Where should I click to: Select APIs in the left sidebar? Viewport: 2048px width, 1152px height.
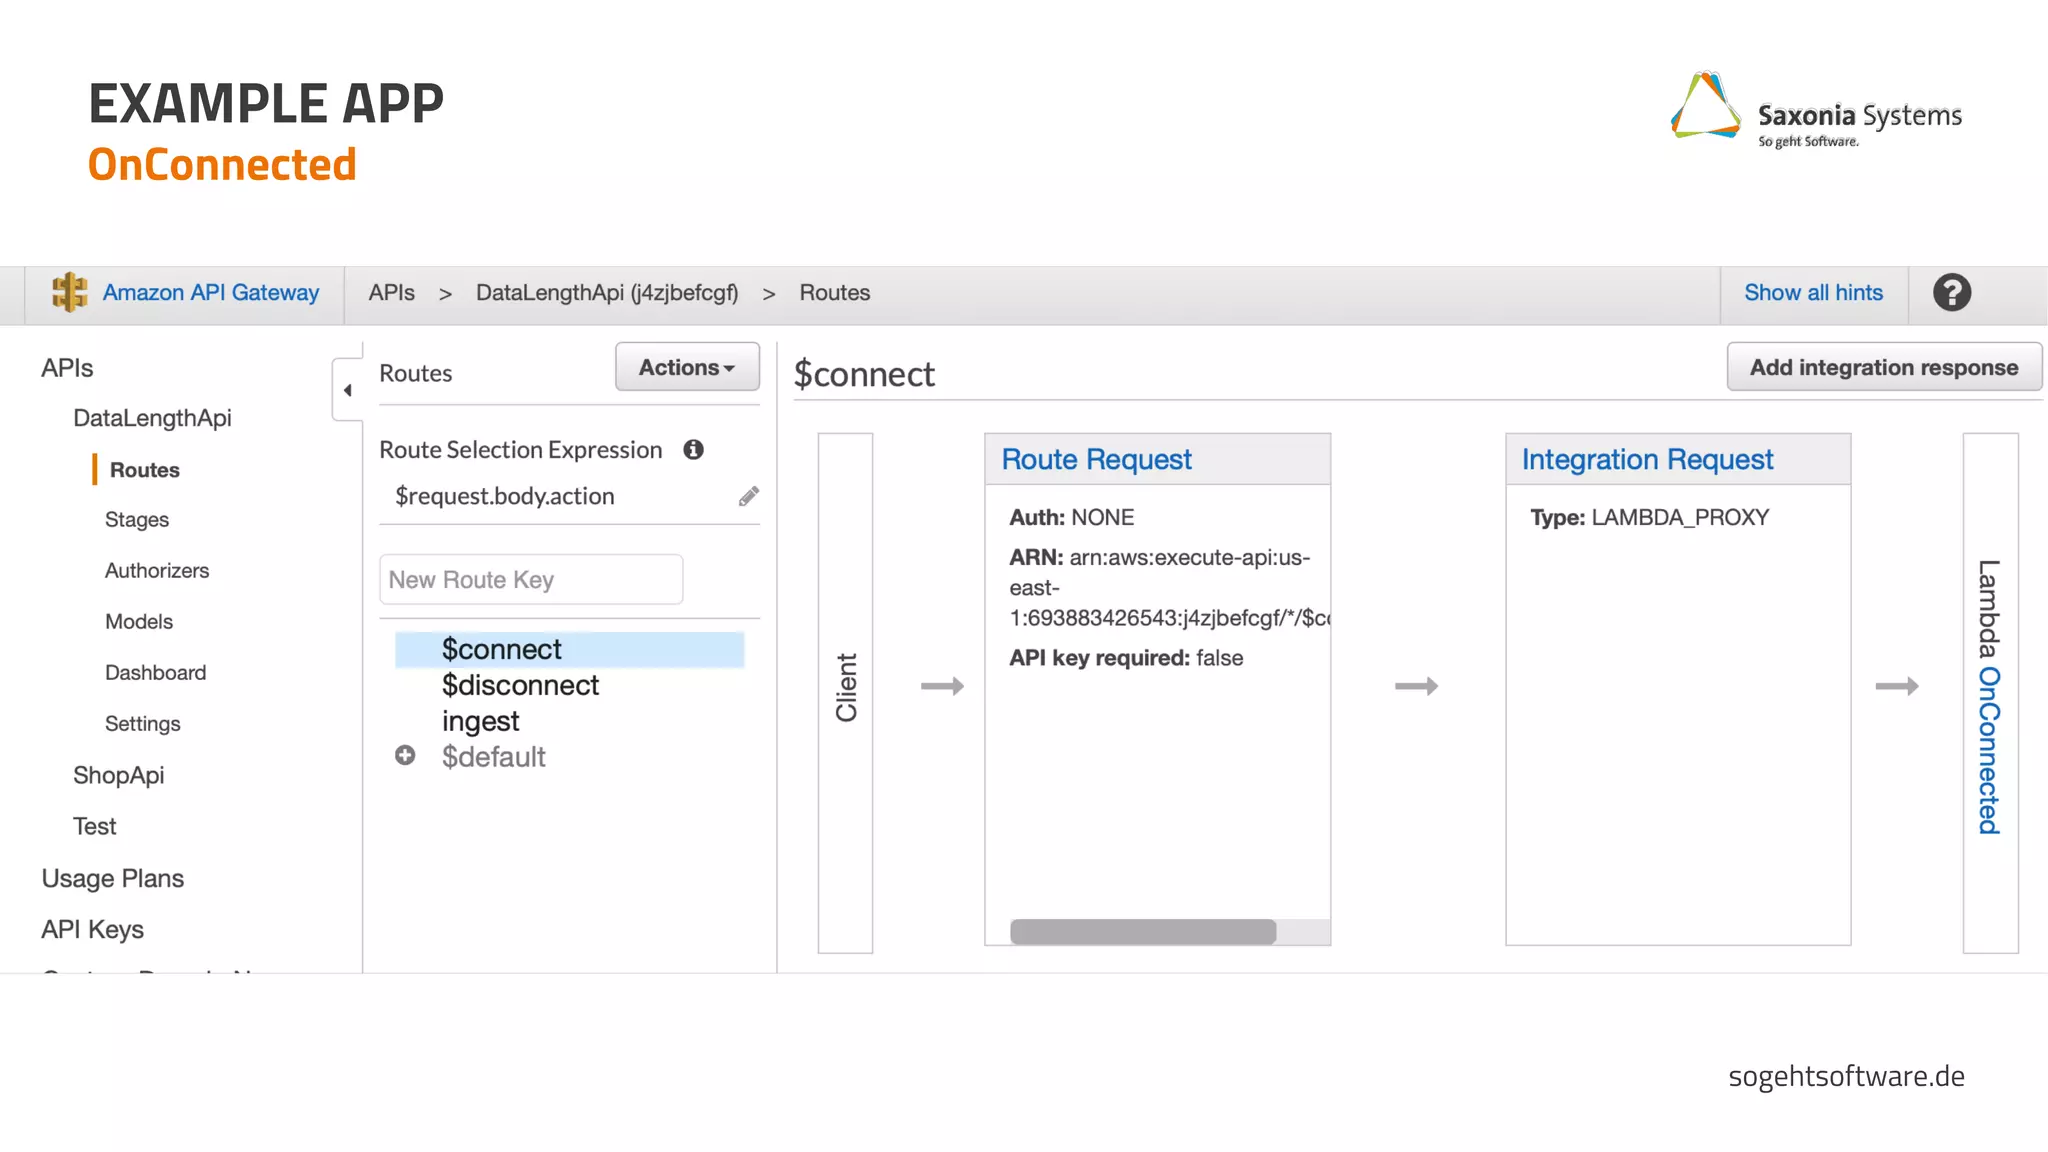(x=67, y=368)
